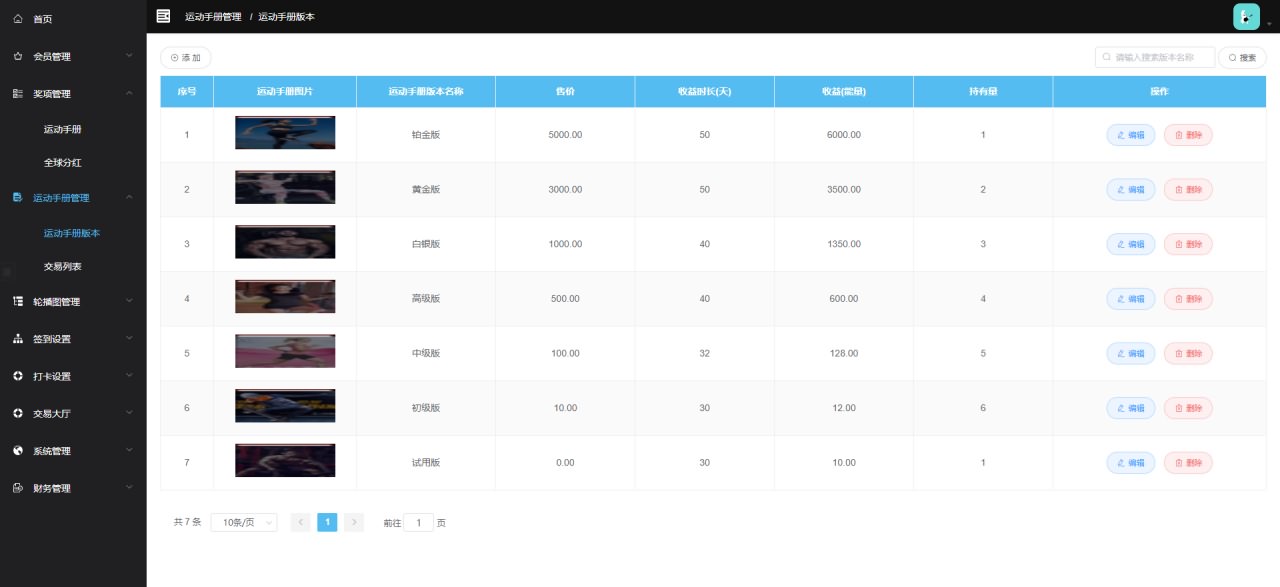
Task: Expand the 会员管理 menu chevron
Action: tap(129, 56)
